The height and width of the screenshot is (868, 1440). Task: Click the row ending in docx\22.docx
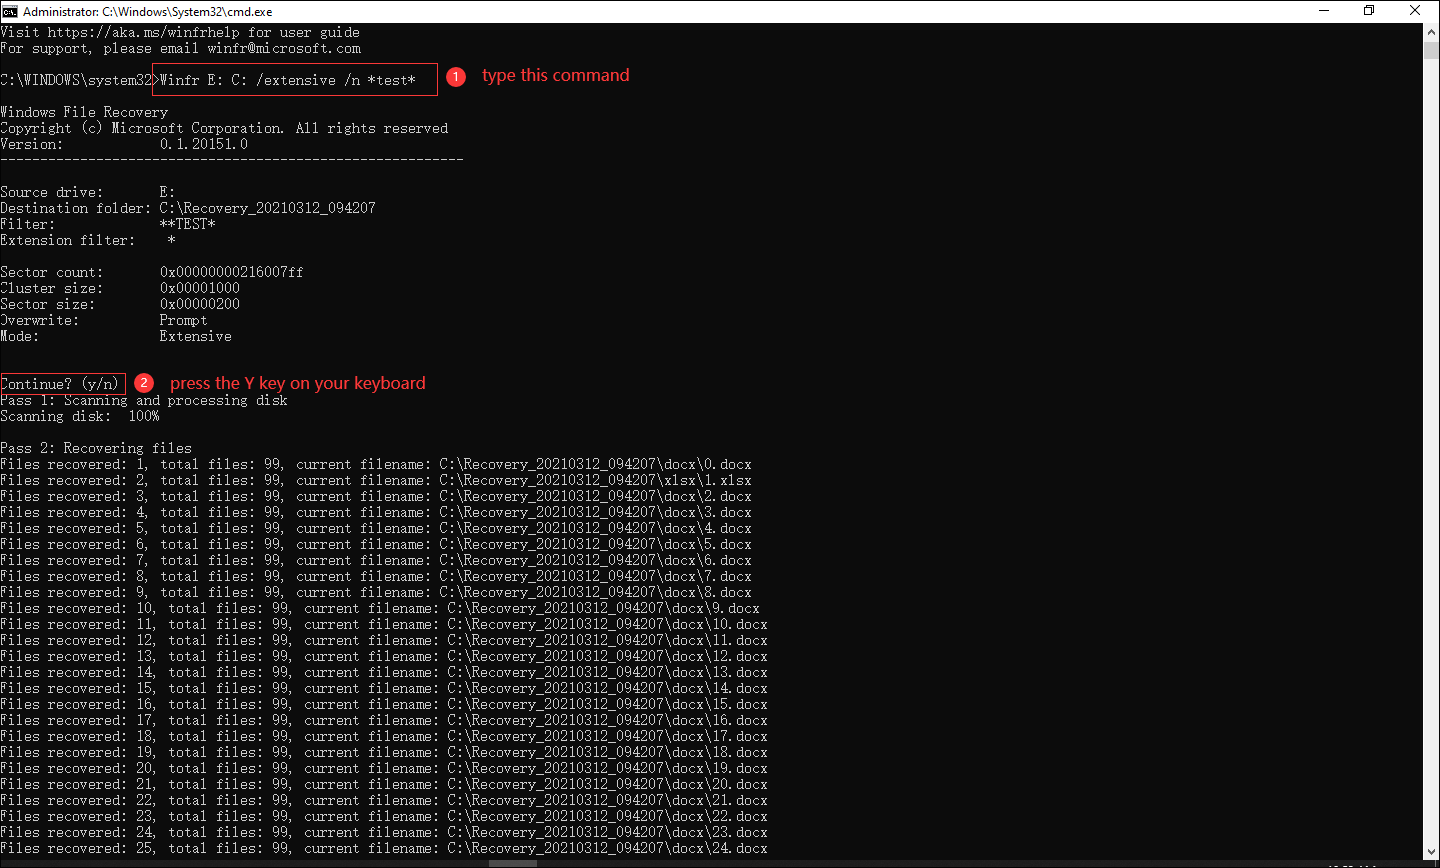[384, 816]
